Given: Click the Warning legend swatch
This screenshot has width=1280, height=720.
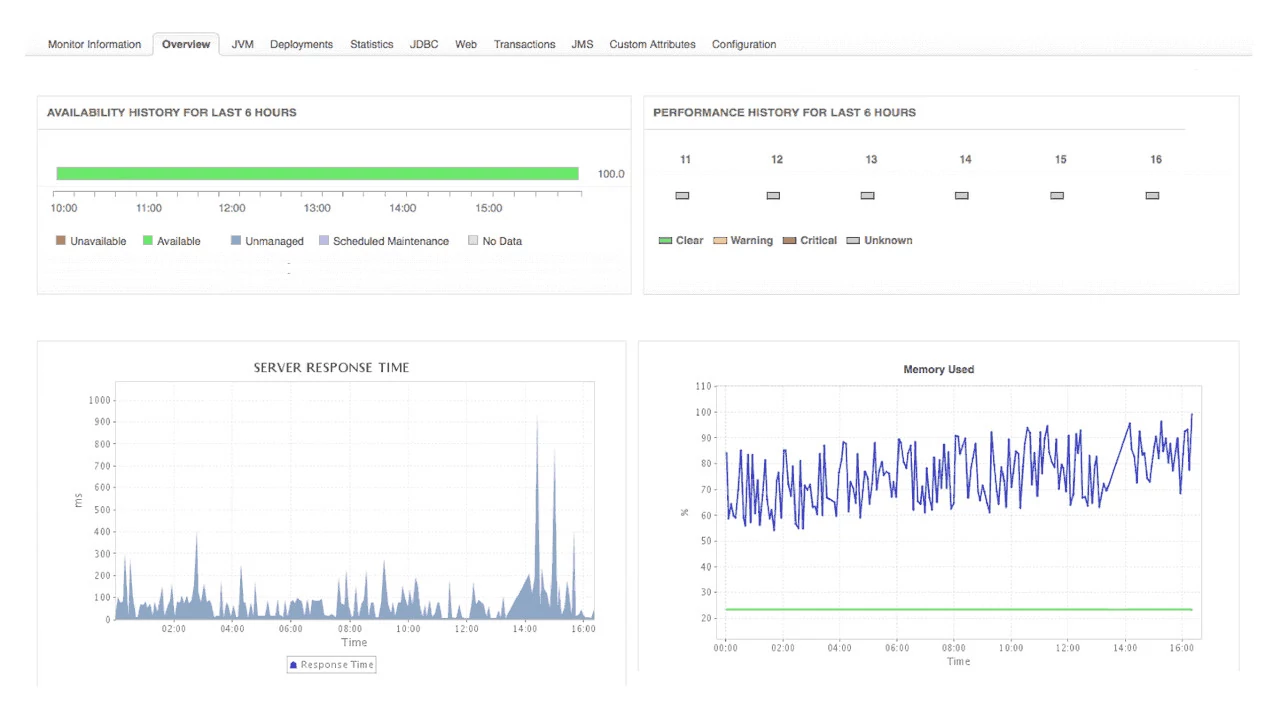Looking at the screenshot, I should tap(720, 241).
